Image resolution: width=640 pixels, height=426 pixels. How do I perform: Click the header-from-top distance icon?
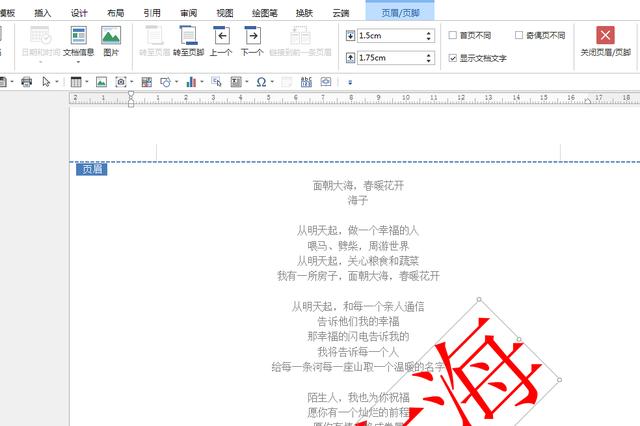(x=351, y=36)
